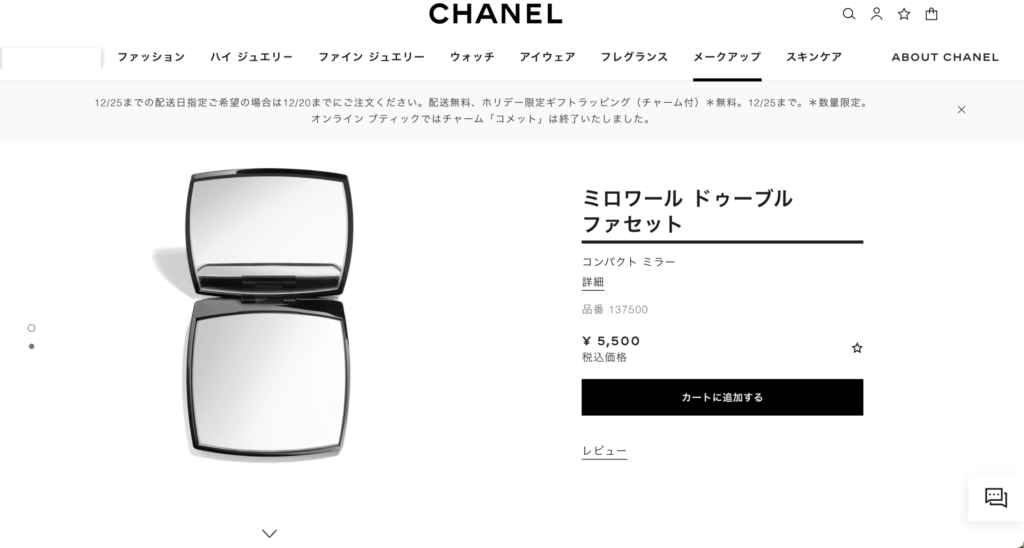
Task: Jump to reviews via レビュー link
Action: click(604, 451)
